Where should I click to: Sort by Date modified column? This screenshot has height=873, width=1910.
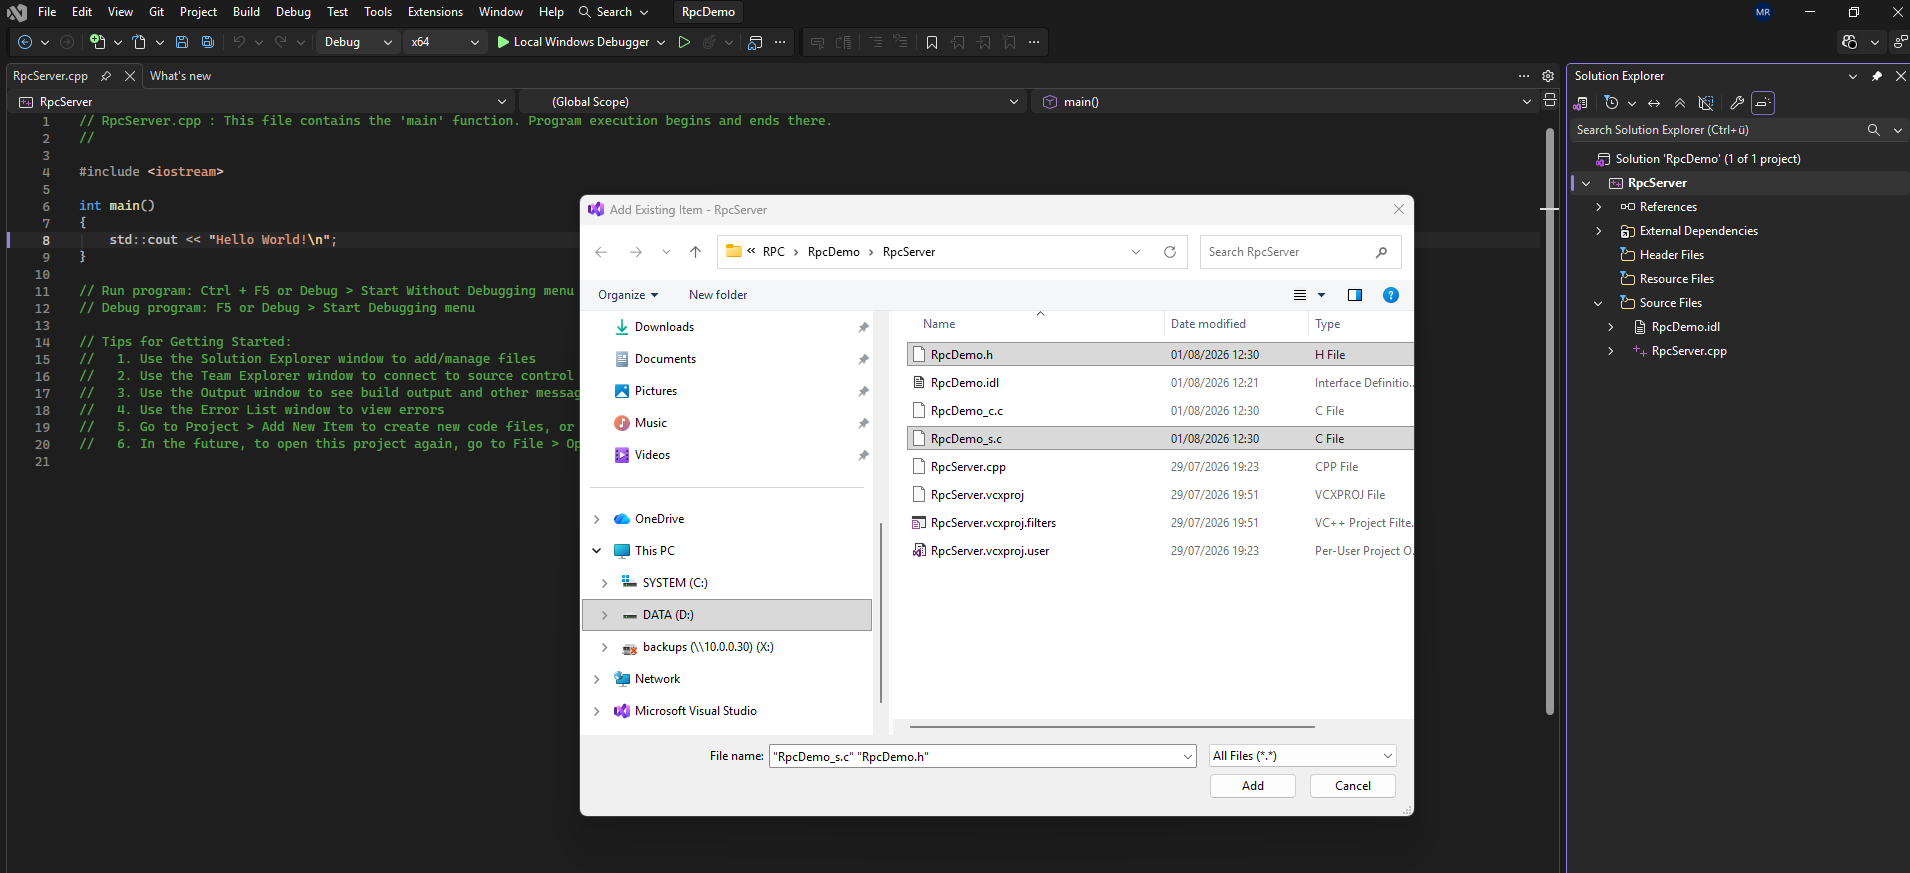[1208, 324]
